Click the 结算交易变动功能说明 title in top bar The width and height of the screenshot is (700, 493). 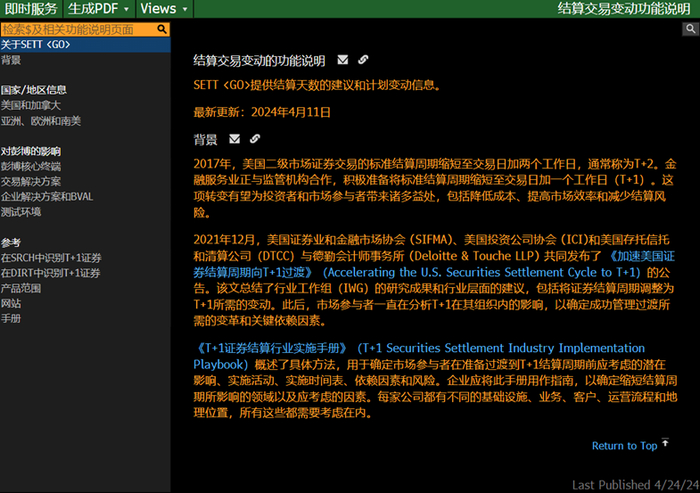[624, 8]
